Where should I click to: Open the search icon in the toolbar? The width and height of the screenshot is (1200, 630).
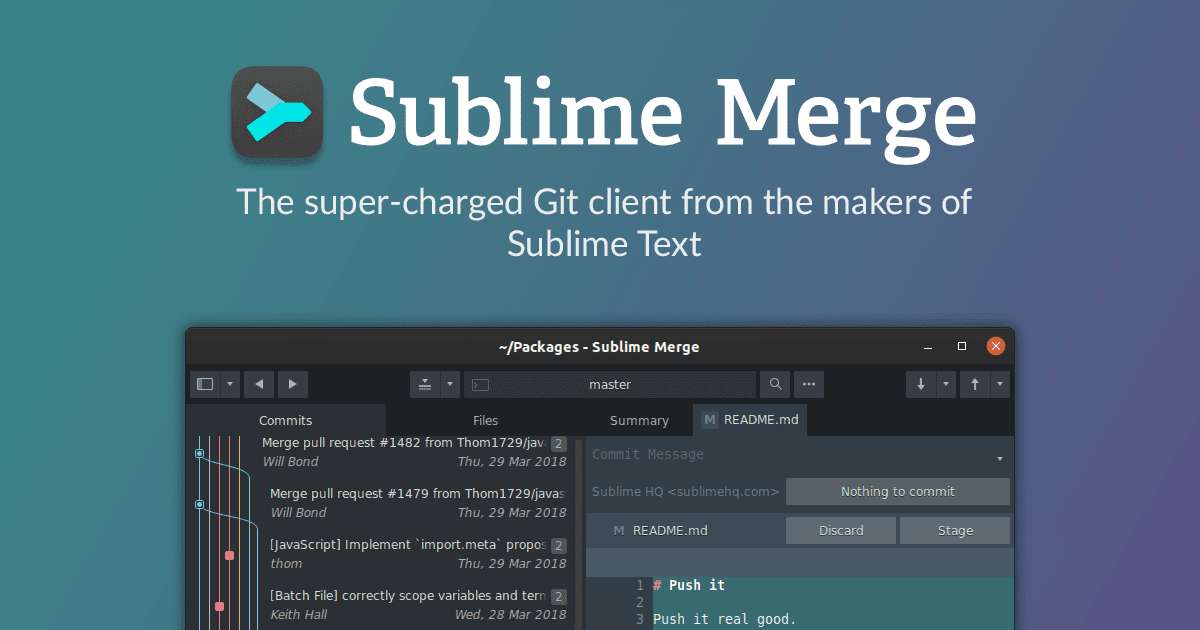[774, 384]
